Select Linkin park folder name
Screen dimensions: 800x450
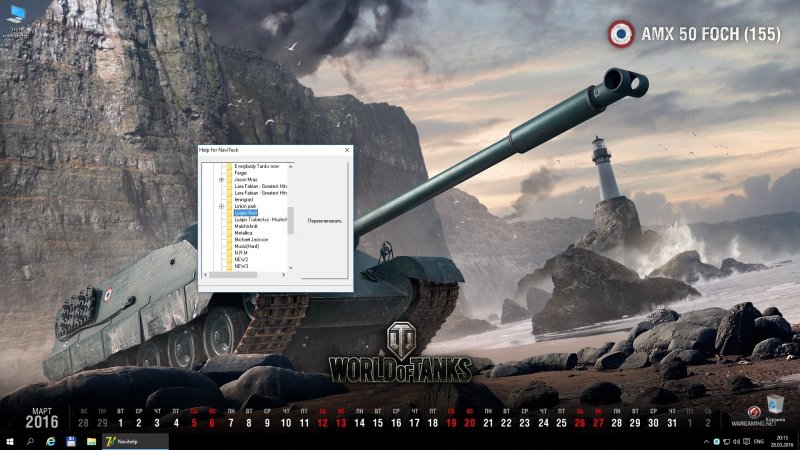pyautogui.click(x=245, y=206)
